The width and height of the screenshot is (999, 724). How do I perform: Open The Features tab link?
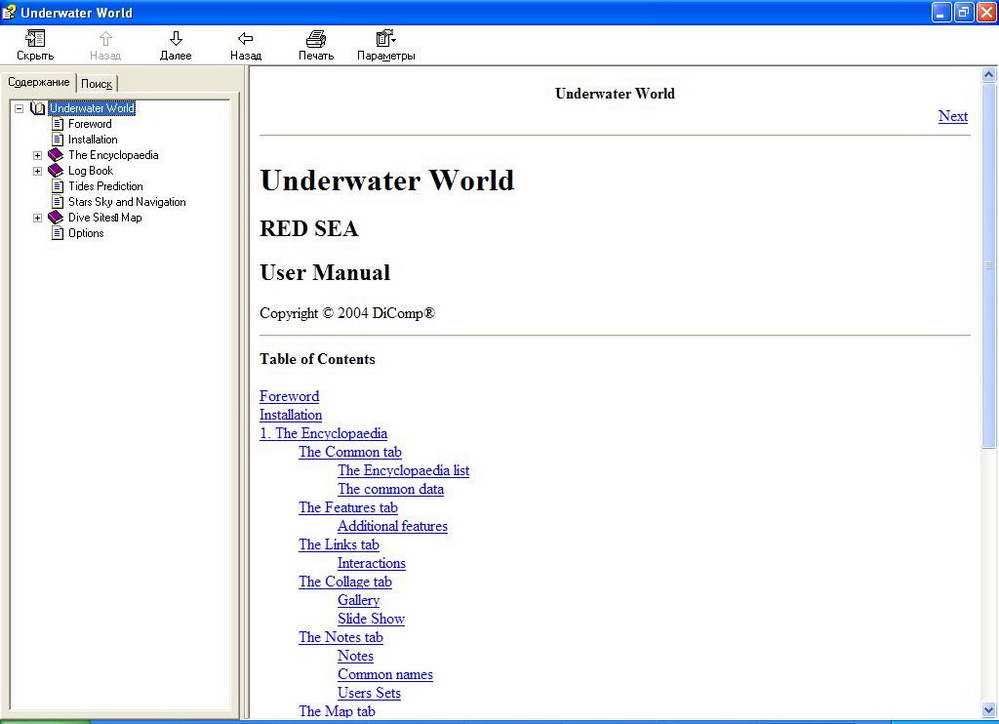point(348,507)
